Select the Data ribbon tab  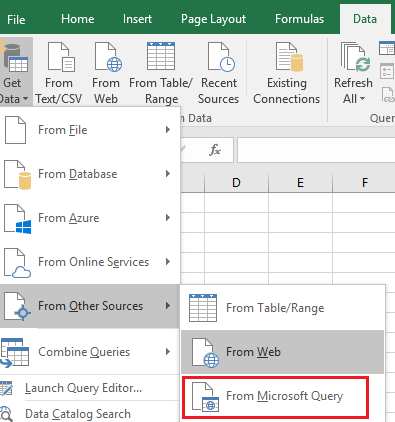click(x=365, y=19)
